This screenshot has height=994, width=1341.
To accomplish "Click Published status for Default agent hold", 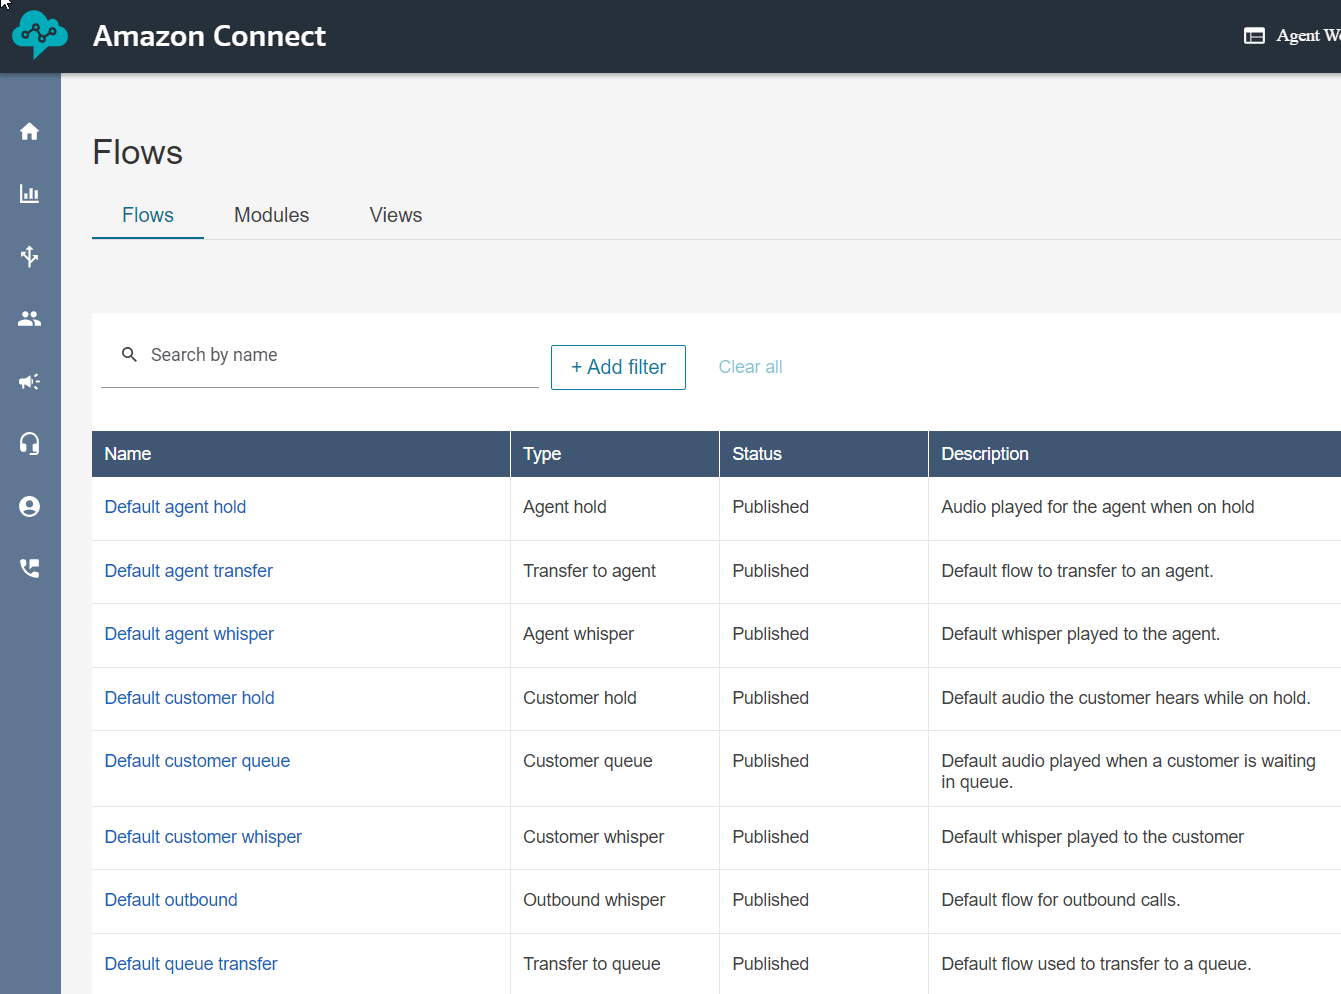I will [770, 507].
